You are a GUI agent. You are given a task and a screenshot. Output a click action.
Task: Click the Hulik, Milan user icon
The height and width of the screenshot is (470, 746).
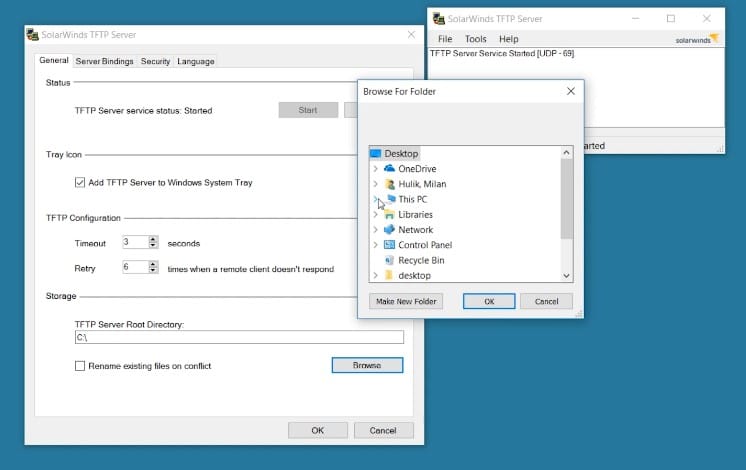click(390, 184)
